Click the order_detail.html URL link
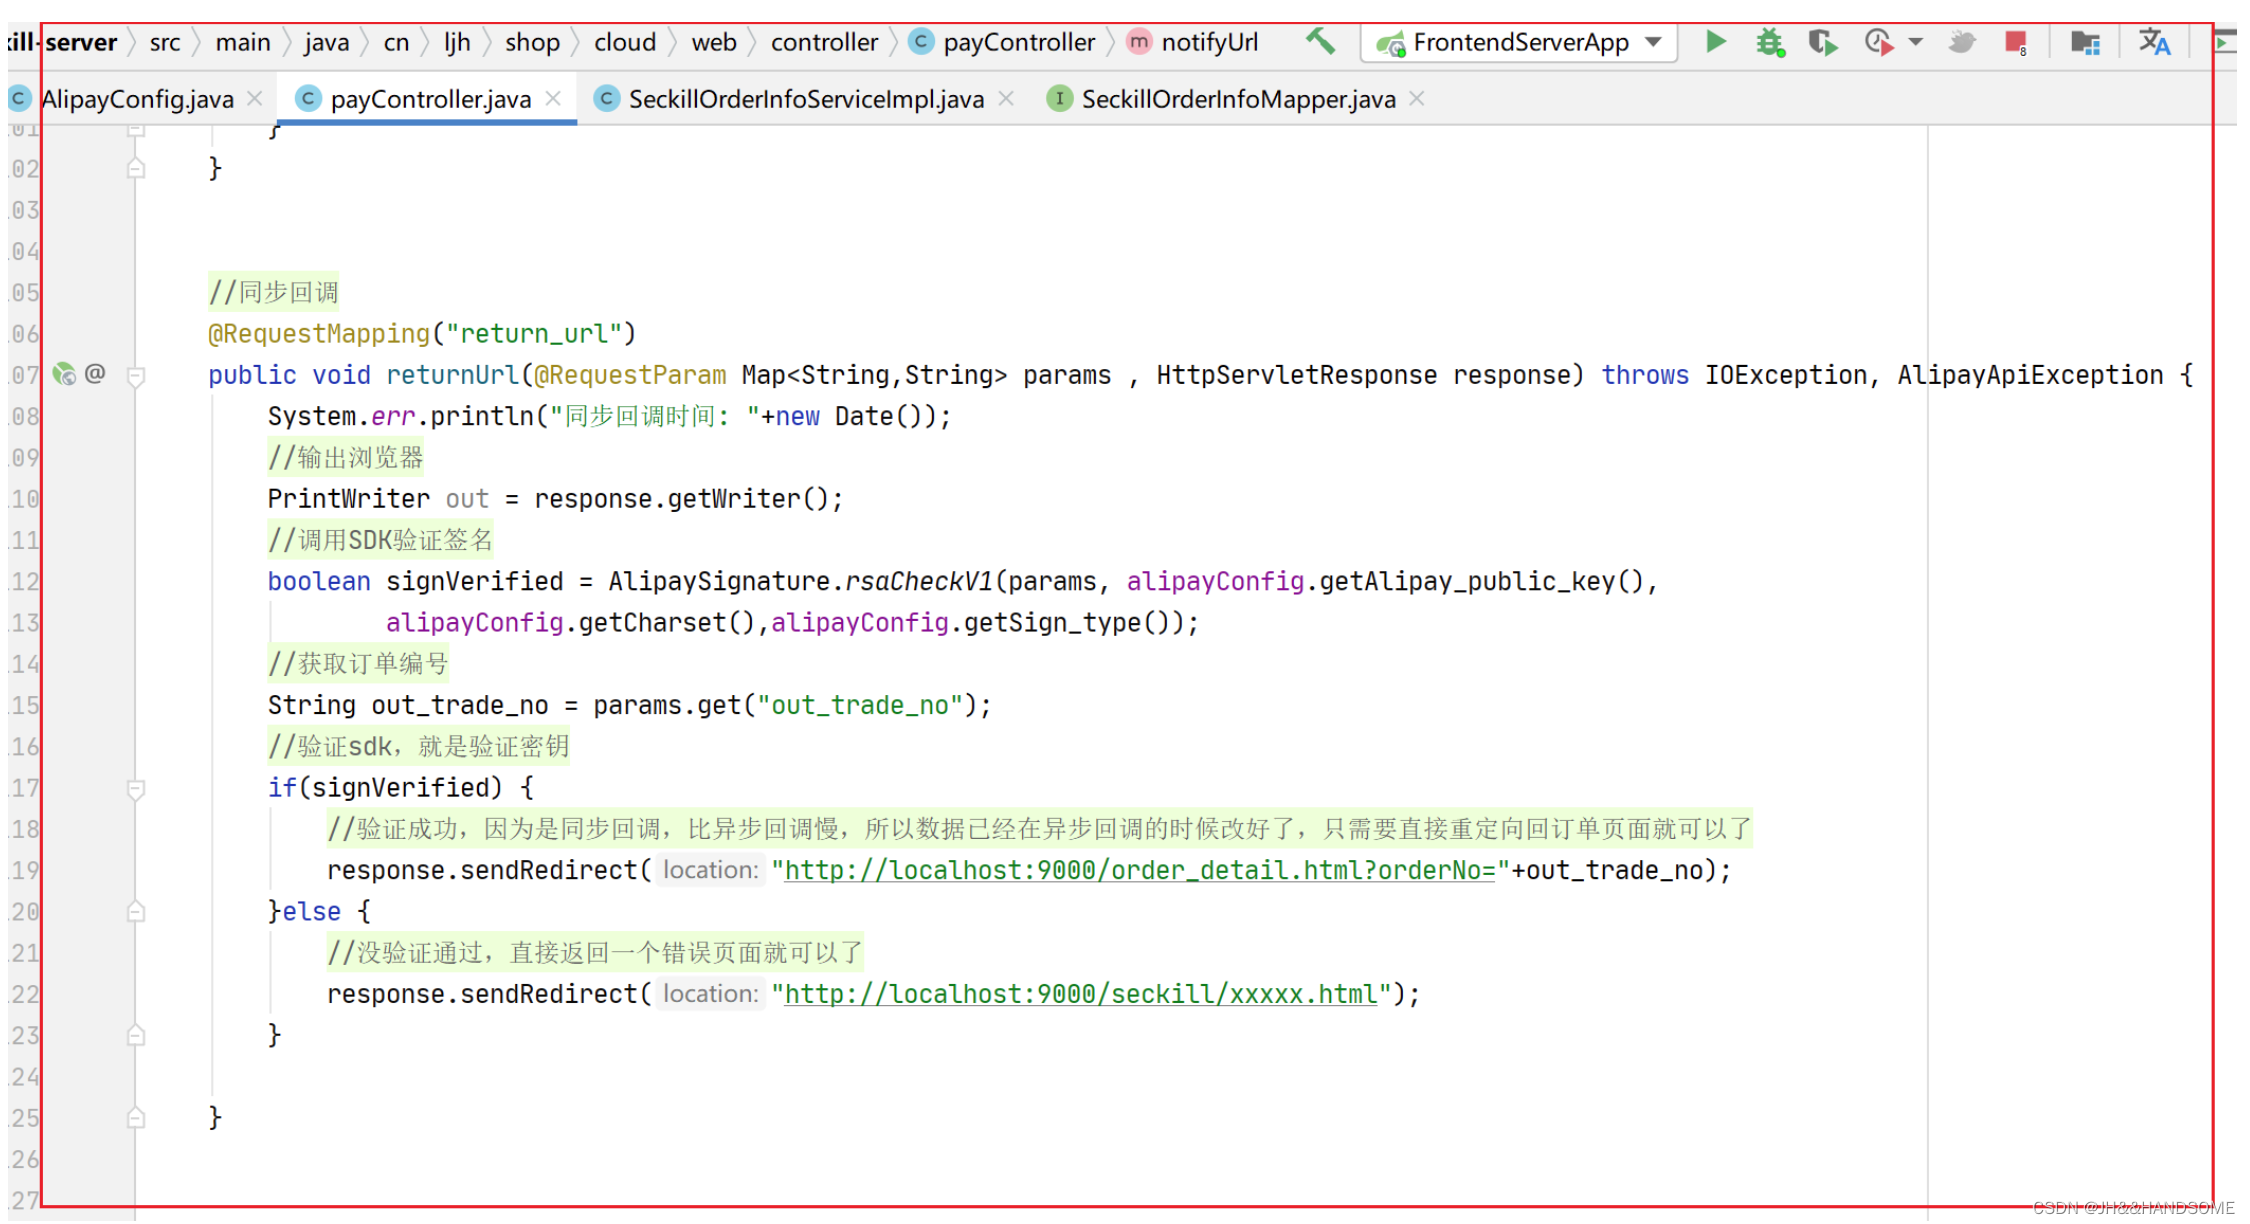This screenshot has width=2250, height=1224. (1139, 871)
